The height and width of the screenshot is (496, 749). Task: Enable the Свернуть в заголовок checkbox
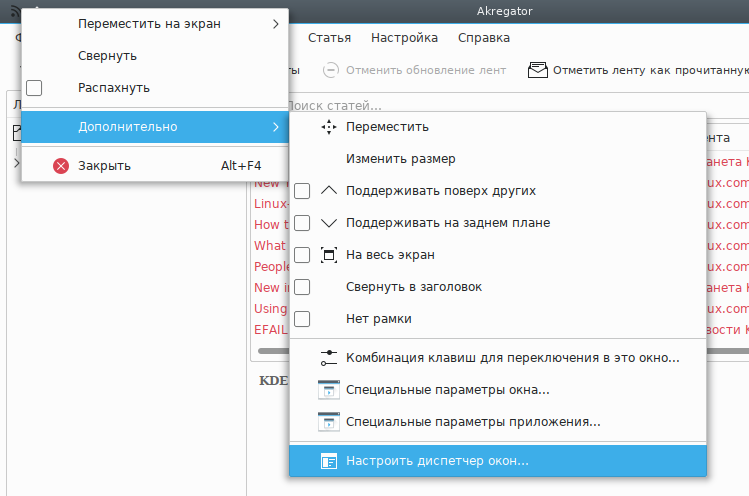click(x=302, y=287)
